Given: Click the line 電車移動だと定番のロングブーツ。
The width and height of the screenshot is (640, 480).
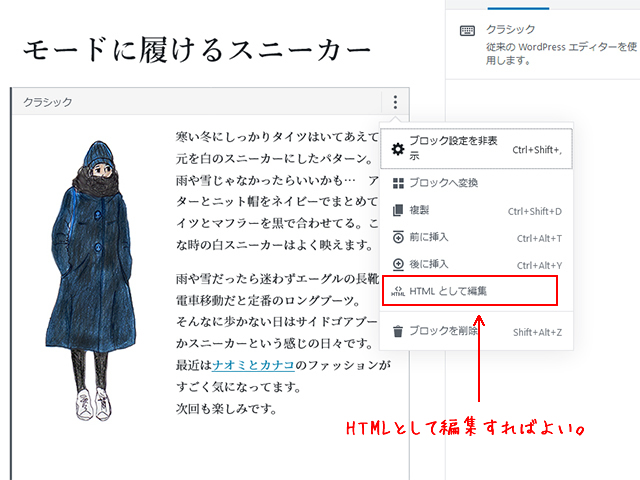Looking at the screenshot, I should [269, 300].
